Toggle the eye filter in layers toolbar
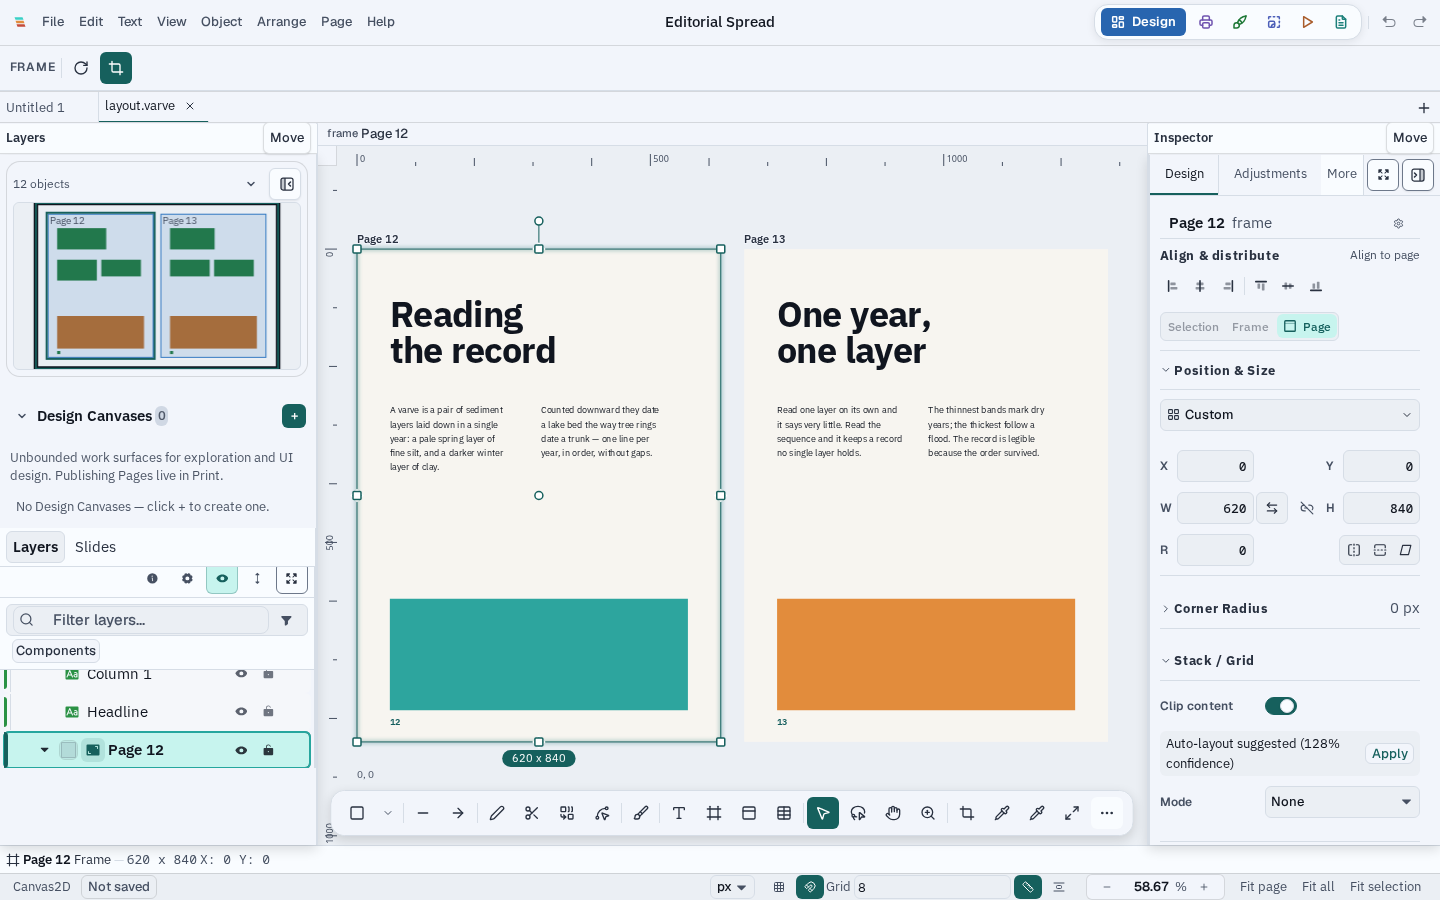The image size is (1440, 900). pyautogui.click(x=222, y=579)
